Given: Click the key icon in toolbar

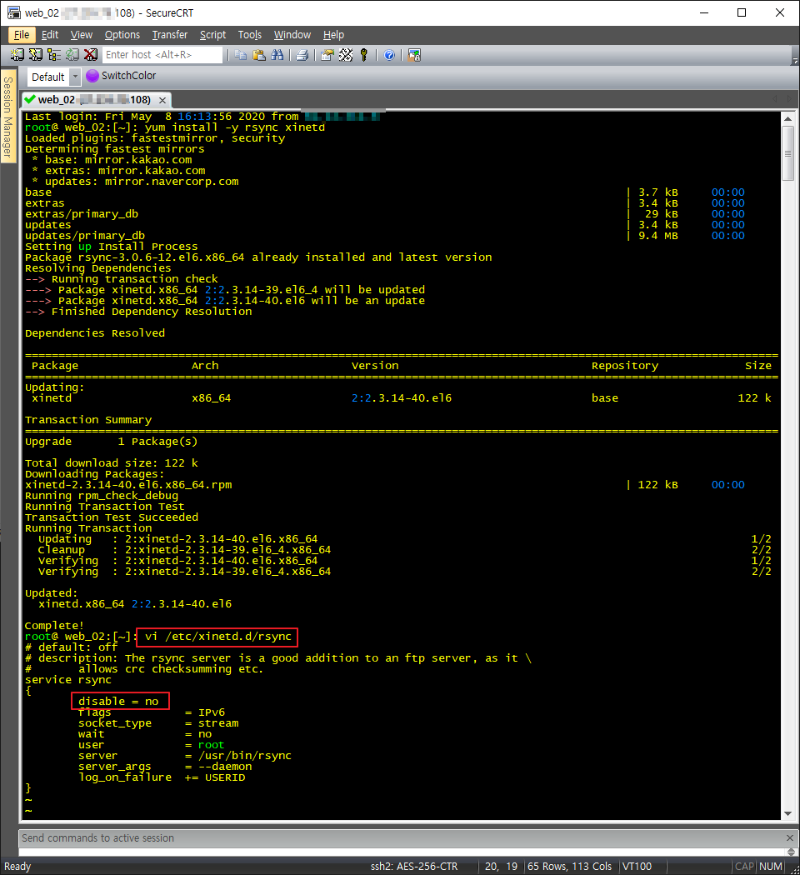Looking at the screenshot, I should click(x=363, y=55).
